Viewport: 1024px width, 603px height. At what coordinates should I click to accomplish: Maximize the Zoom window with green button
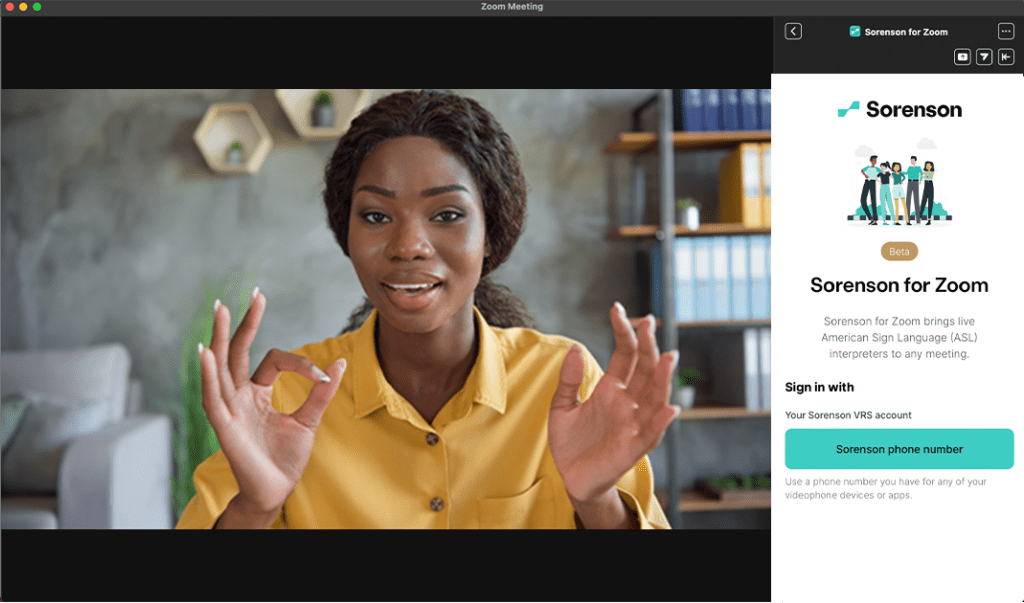tap(37, 7)
